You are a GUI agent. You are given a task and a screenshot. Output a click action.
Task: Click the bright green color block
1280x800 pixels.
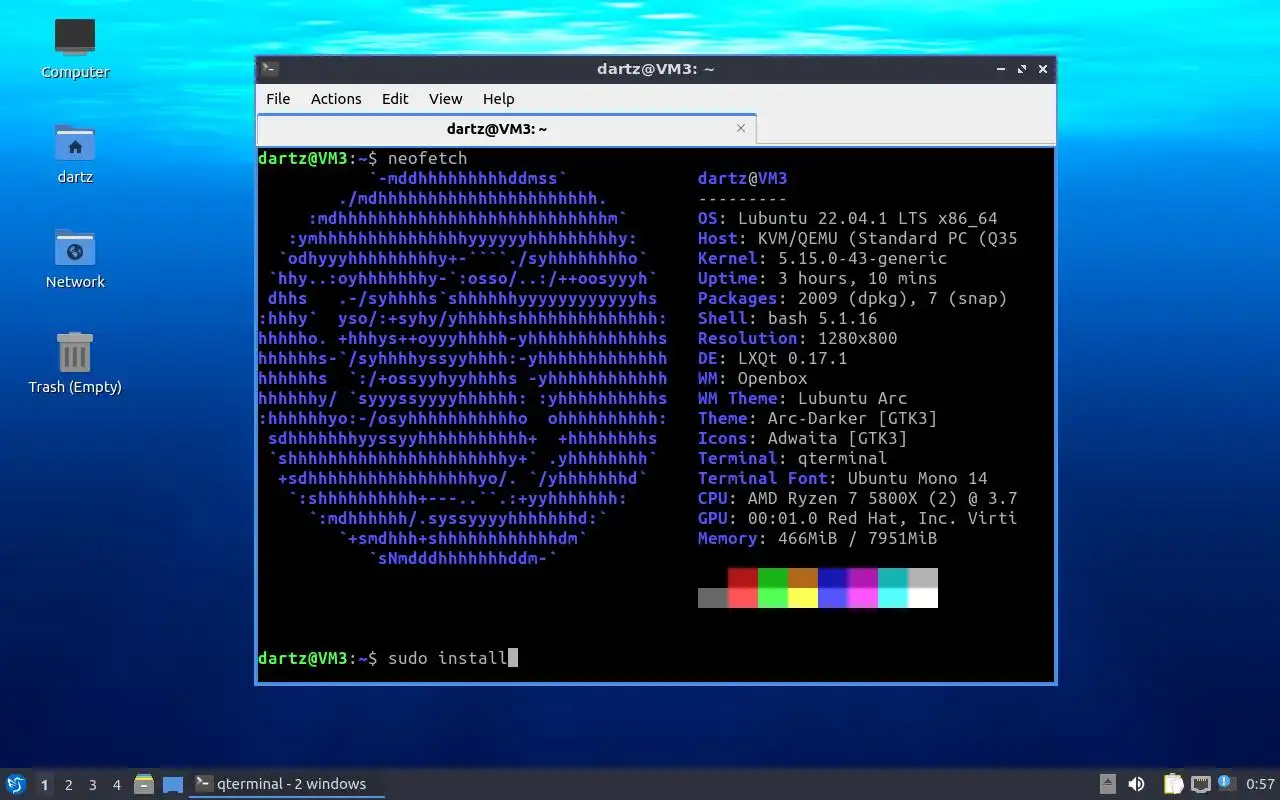773,598
